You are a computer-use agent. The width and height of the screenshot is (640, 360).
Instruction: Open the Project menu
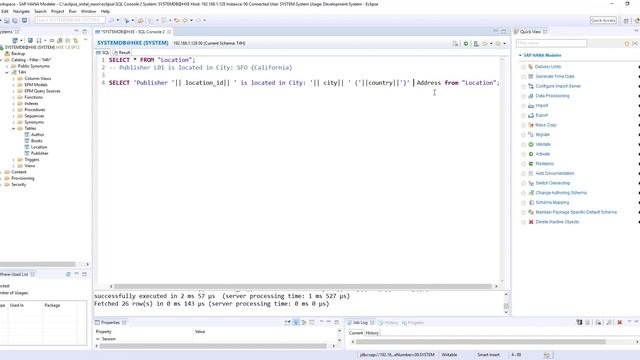click(58, 11)
